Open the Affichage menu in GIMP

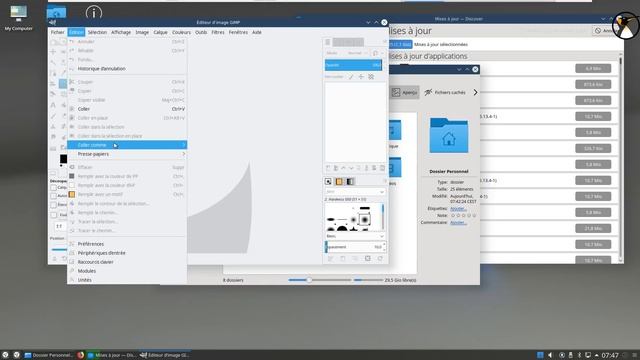[x=121, y=32]
